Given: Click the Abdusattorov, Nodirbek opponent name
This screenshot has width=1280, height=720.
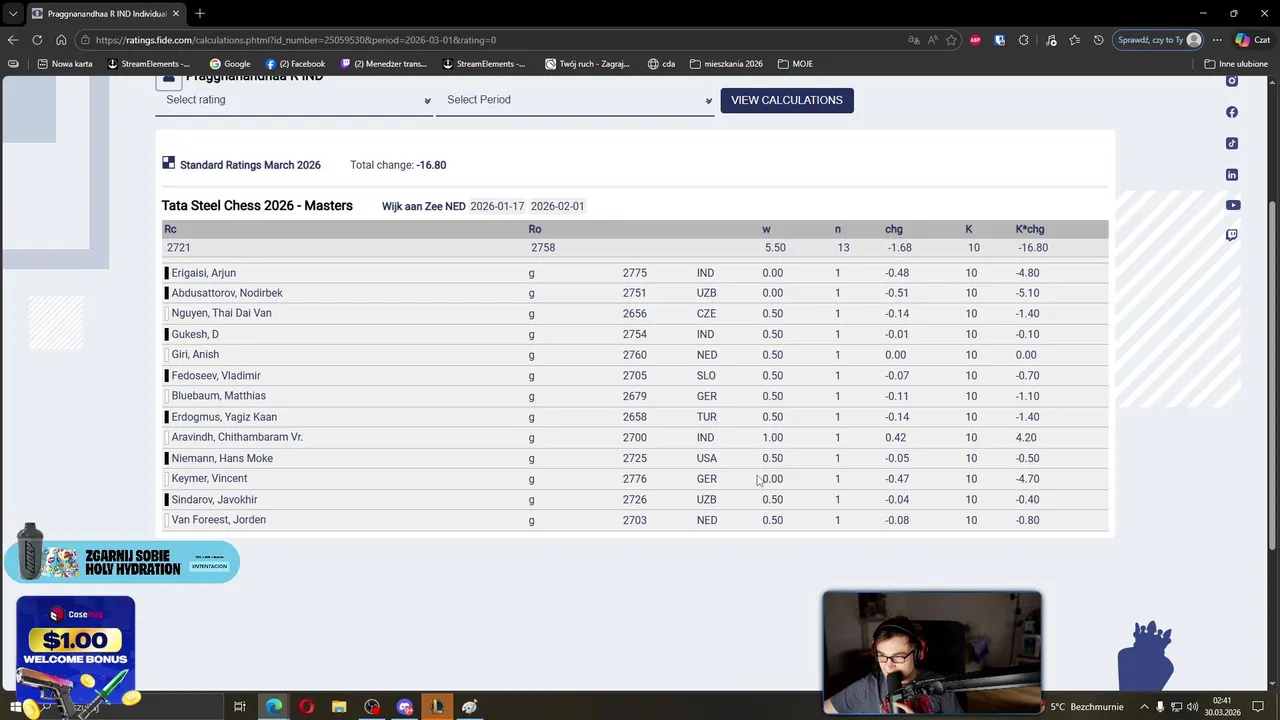Looking at the screenshot, I should [227, 293].
